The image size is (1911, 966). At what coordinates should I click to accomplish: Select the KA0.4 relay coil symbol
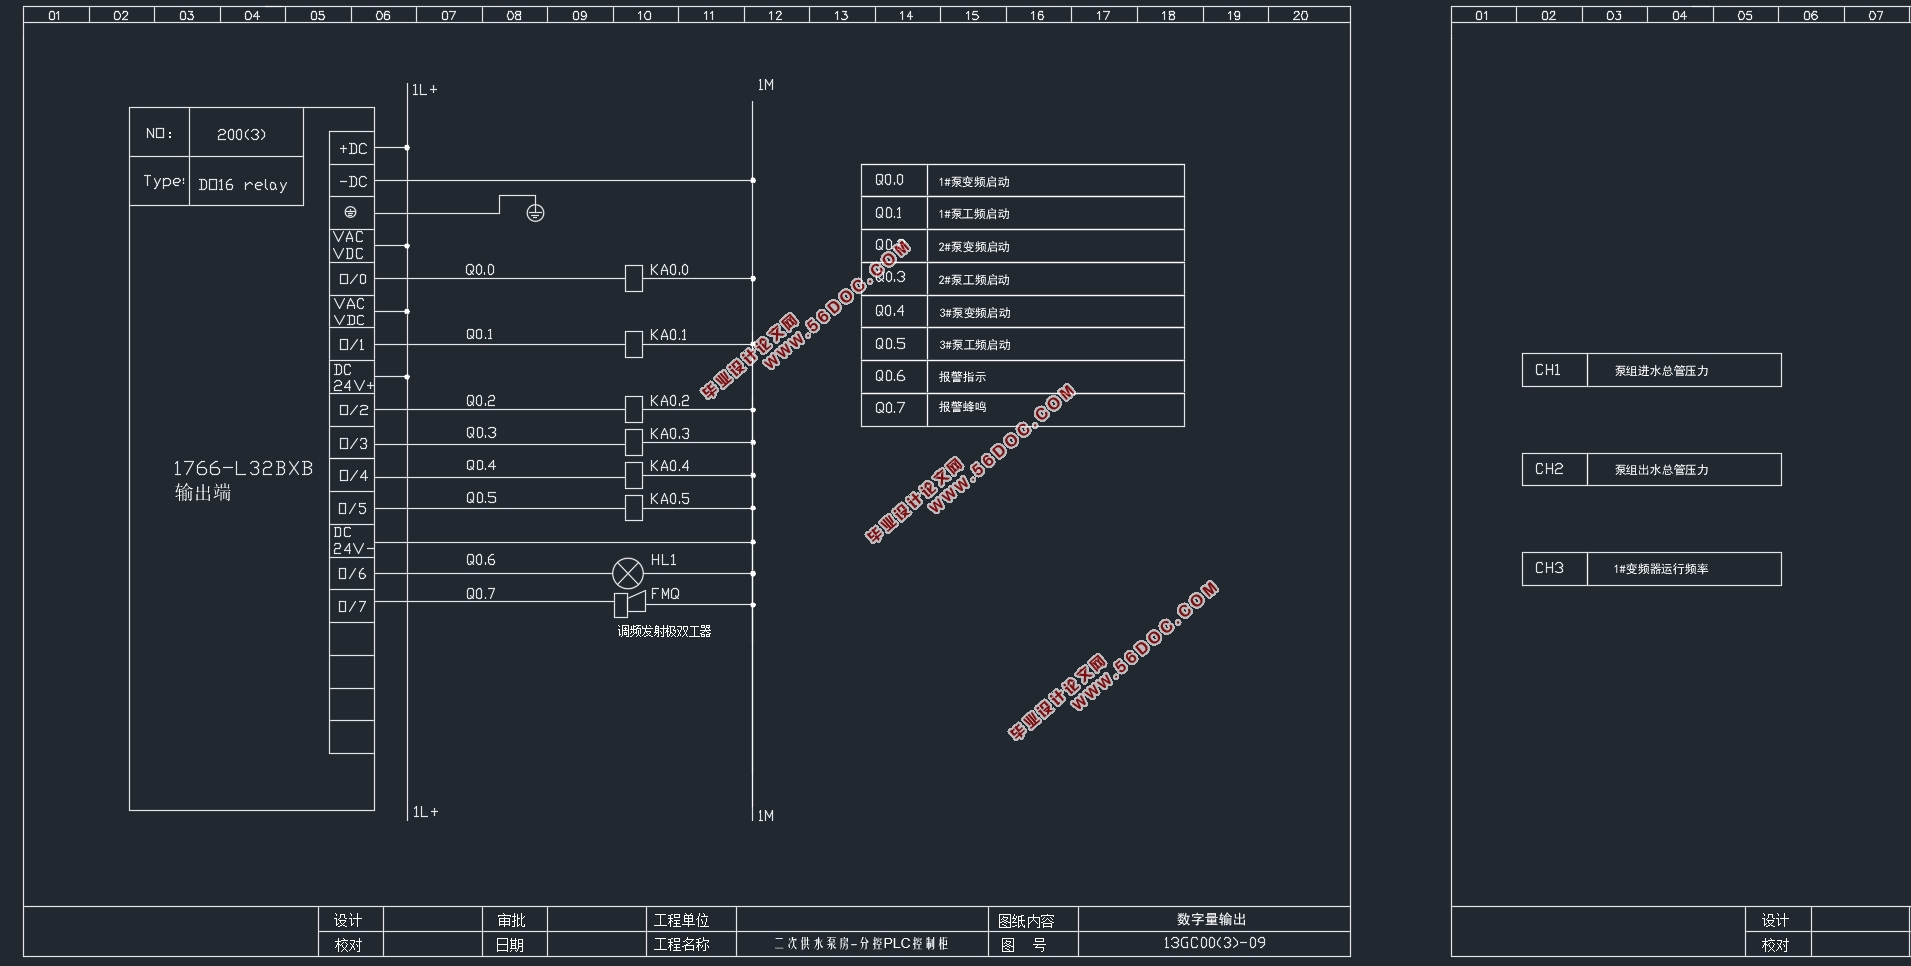click(x=633, y=475)
